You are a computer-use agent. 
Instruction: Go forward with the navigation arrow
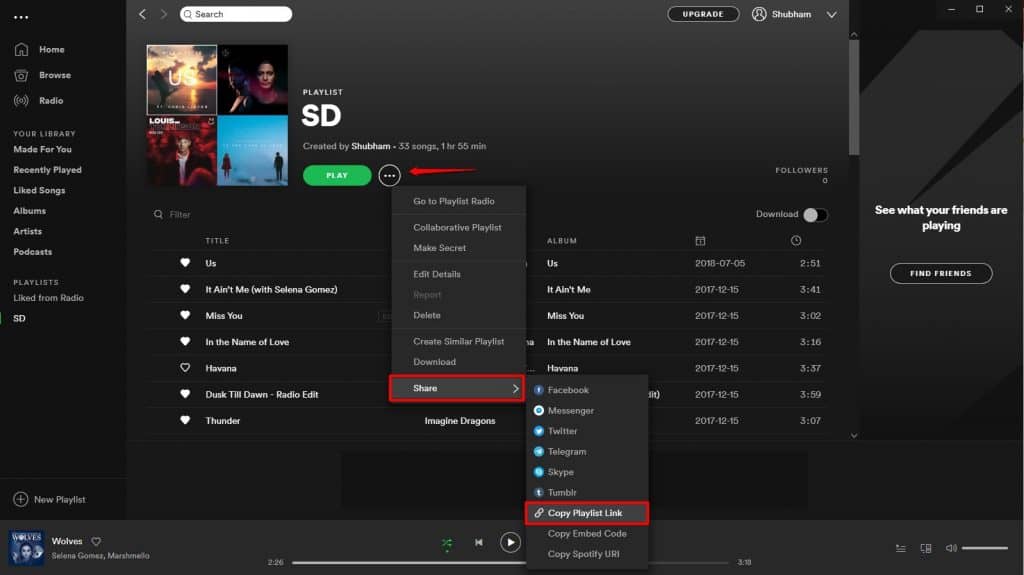coord(163,14)
